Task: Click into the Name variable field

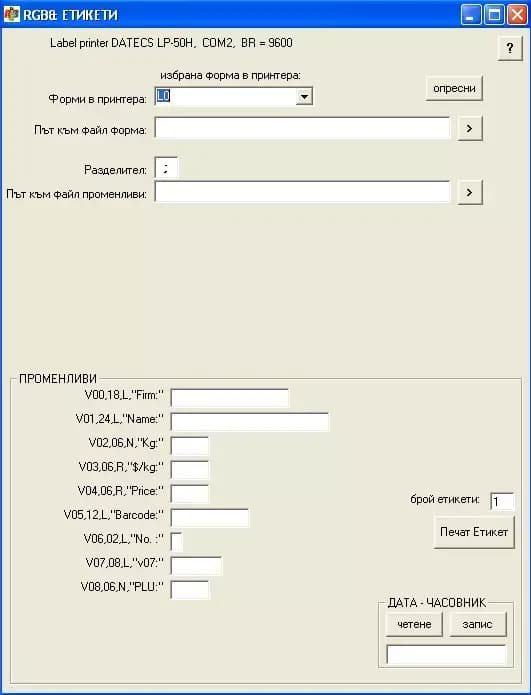Action: (x=250, y=422)
